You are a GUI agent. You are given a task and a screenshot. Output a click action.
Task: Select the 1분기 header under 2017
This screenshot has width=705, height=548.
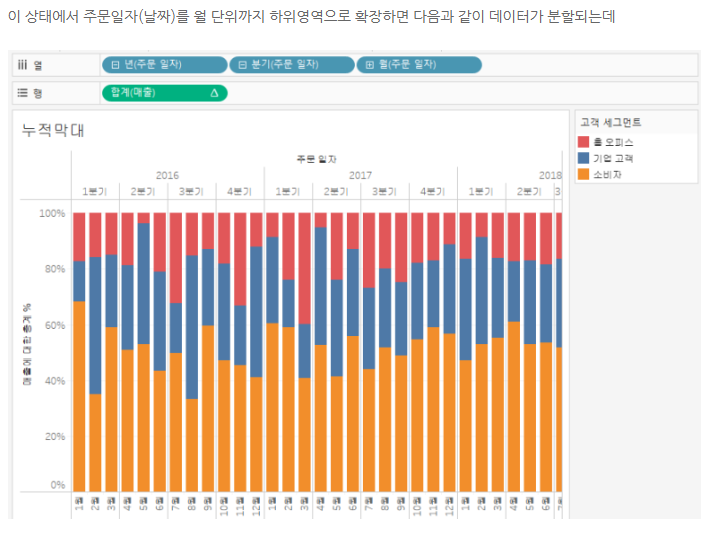coord(288,192)
